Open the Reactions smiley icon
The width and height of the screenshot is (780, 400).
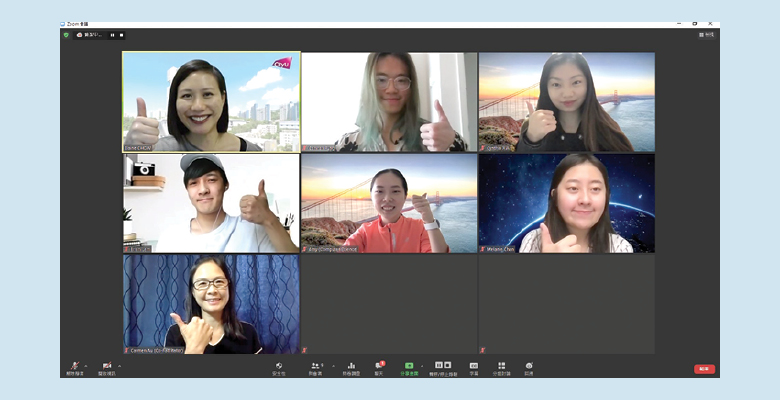pyautogui.click(x=529, y=366)
